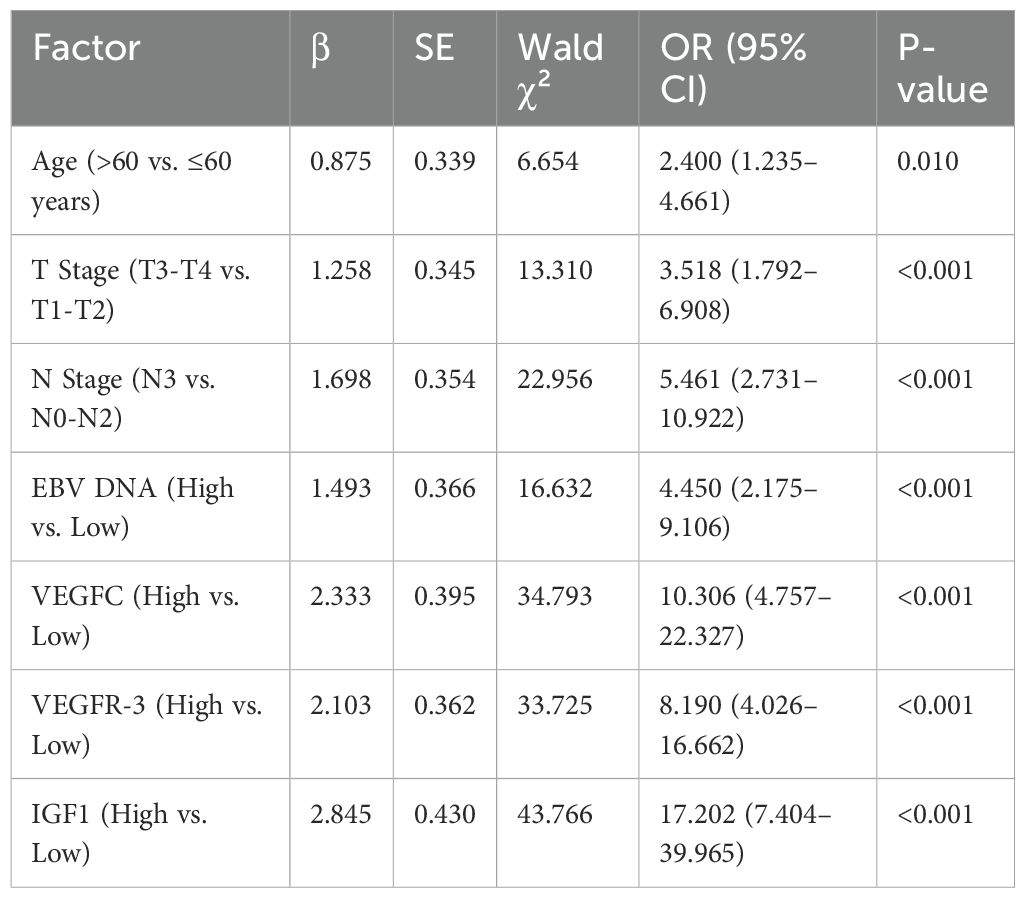1025x898 pixels.
Task: Select the IGF1 (High vs. Low) cell
Action: (x=120, y=834)
